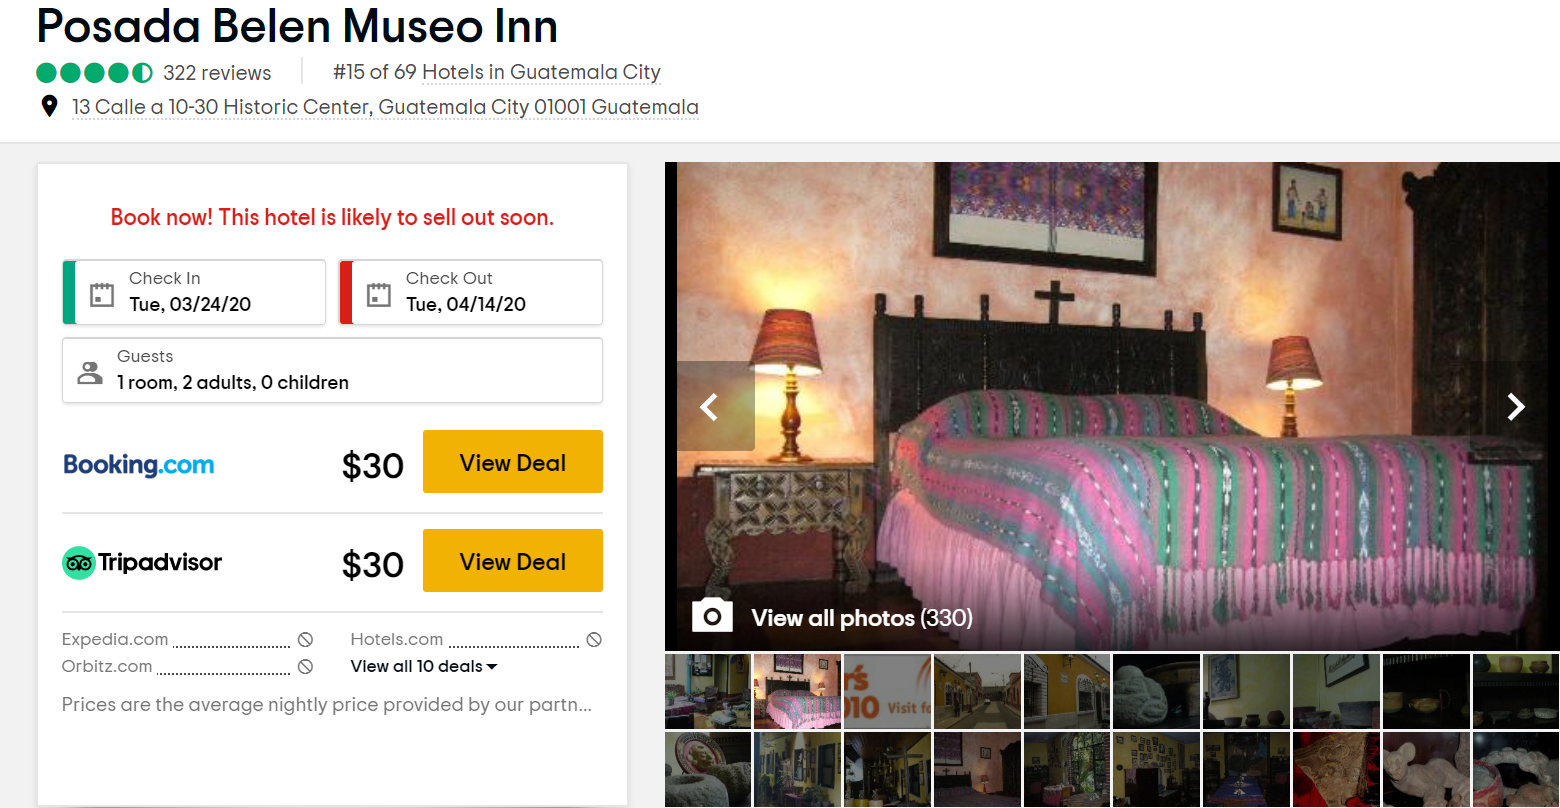View Deal from Tripadvisor
1560x808 pixels.
tap(513, 561)
